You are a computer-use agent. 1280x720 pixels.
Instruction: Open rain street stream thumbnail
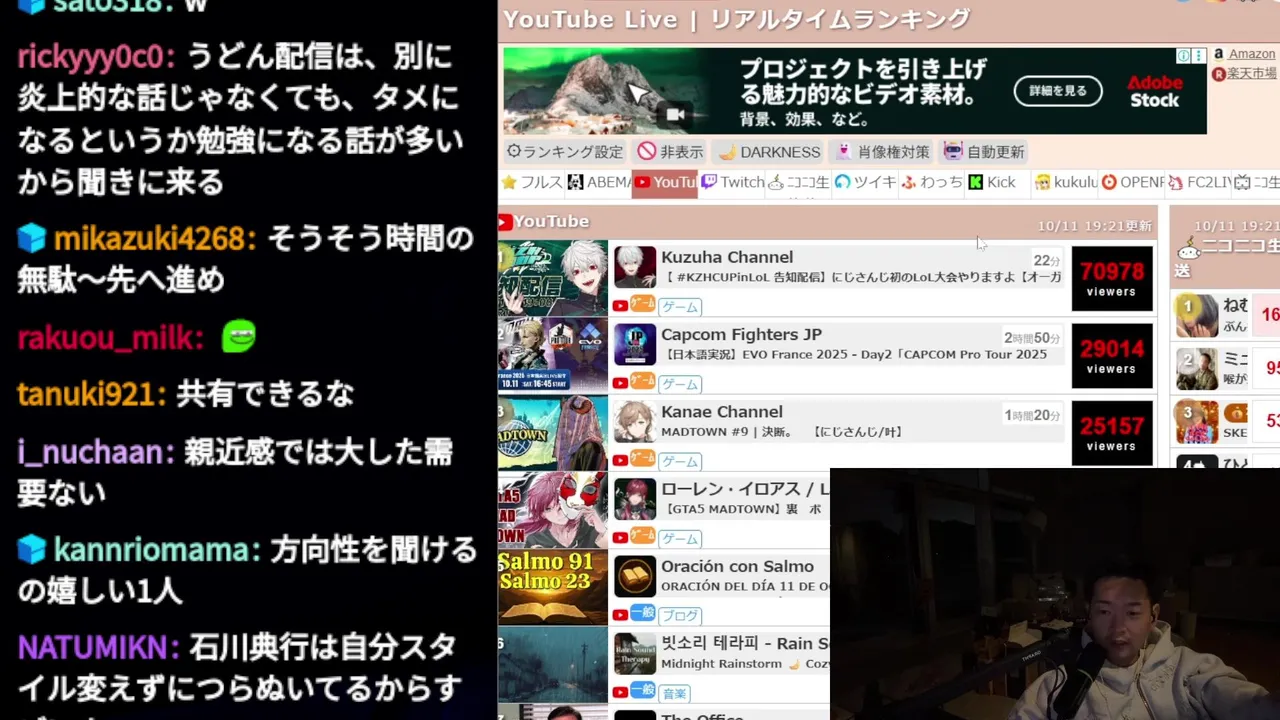point(552,664)
